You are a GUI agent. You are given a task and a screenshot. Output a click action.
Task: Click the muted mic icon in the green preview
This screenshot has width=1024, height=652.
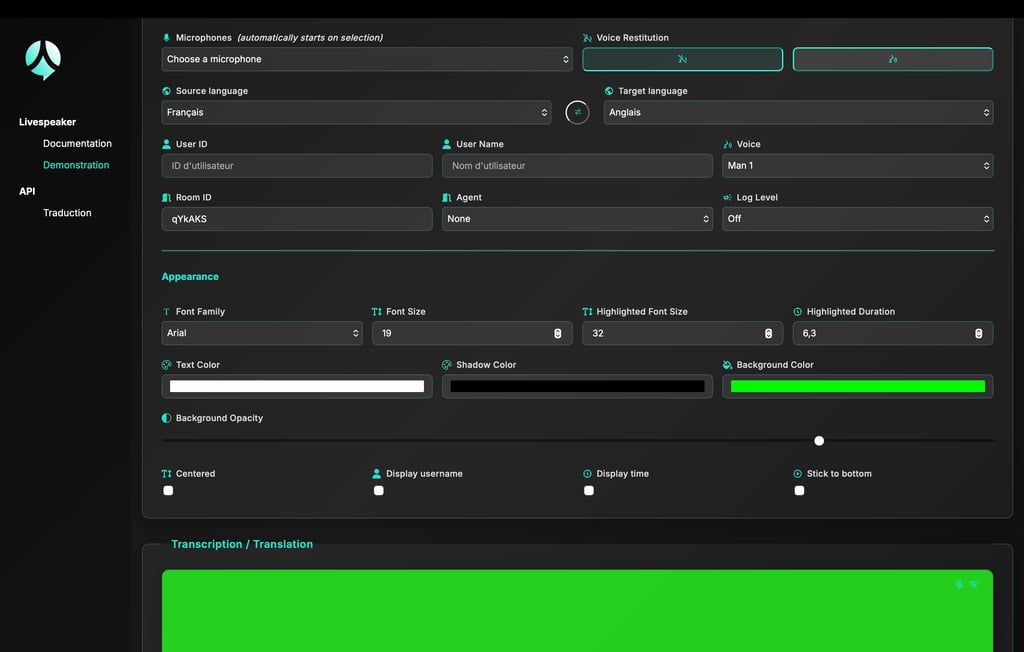tap(959, 584)
